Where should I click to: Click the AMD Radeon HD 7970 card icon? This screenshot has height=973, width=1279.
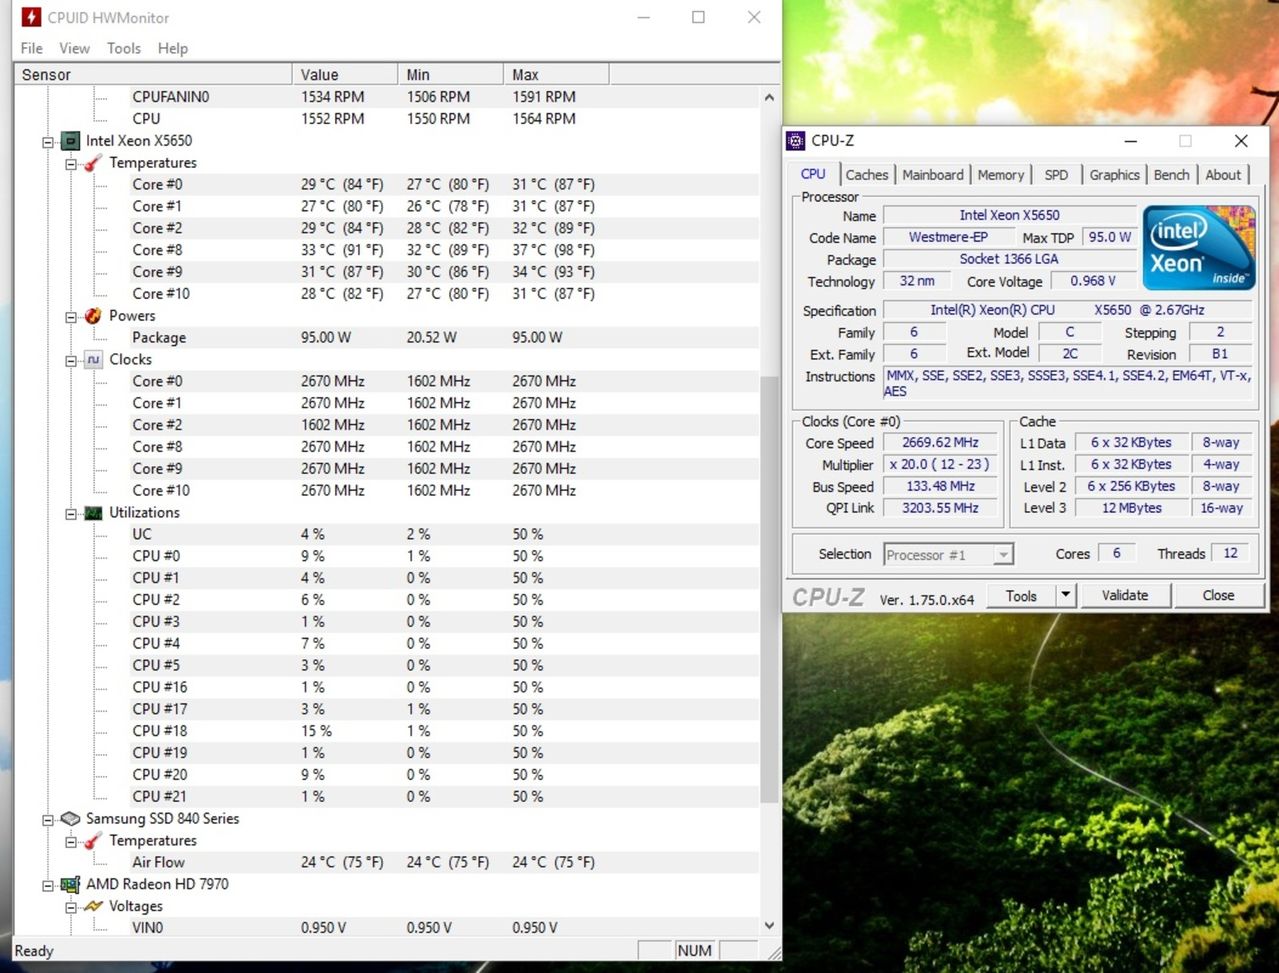pos(70,885)
